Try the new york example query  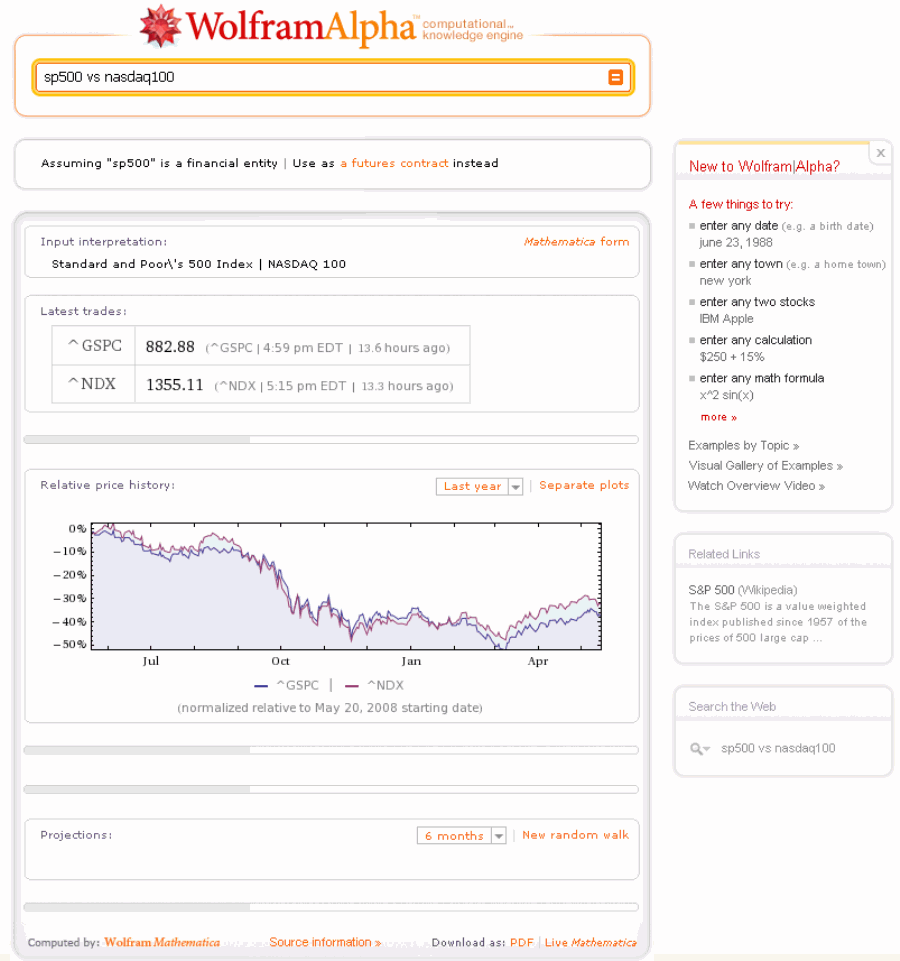(725, 281)
